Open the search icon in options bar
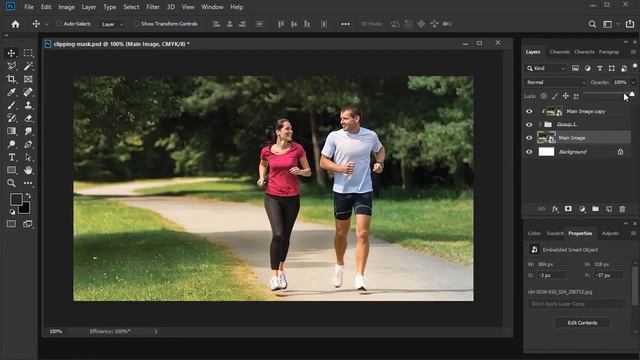 tap(592, 24)
